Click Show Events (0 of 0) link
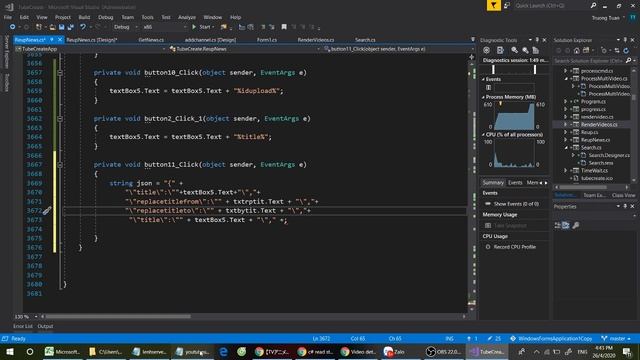This screenshot has height=360, width=640. (516, 203)
